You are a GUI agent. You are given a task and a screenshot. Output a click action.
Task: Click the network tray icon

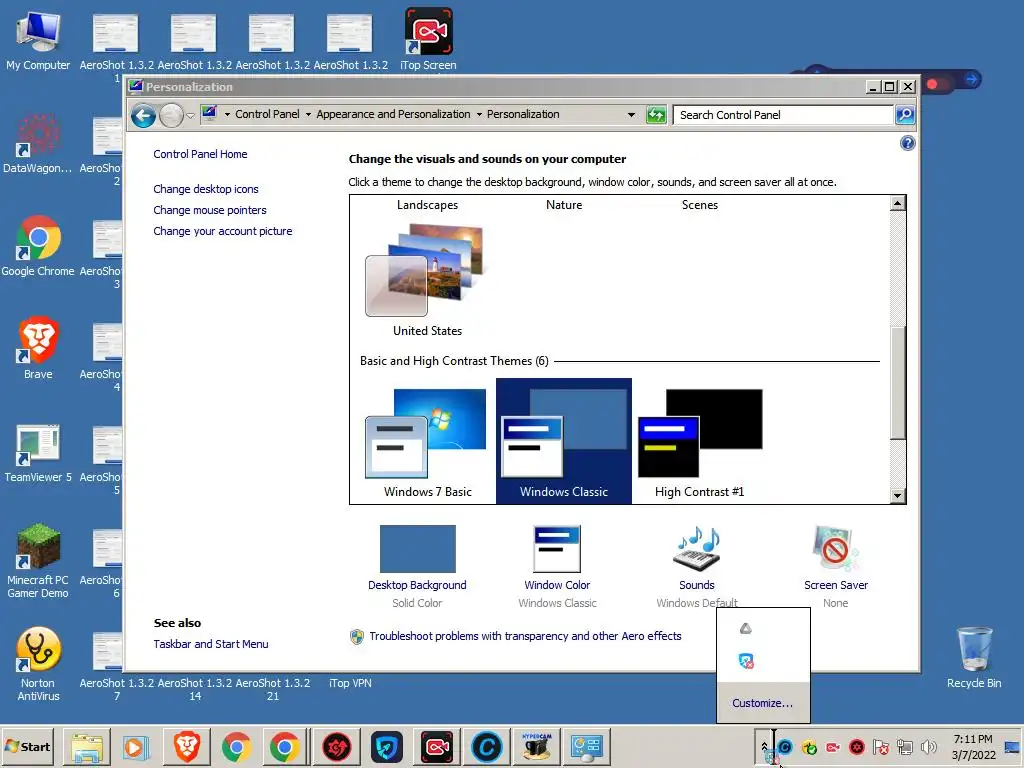[x=904, y=746]
